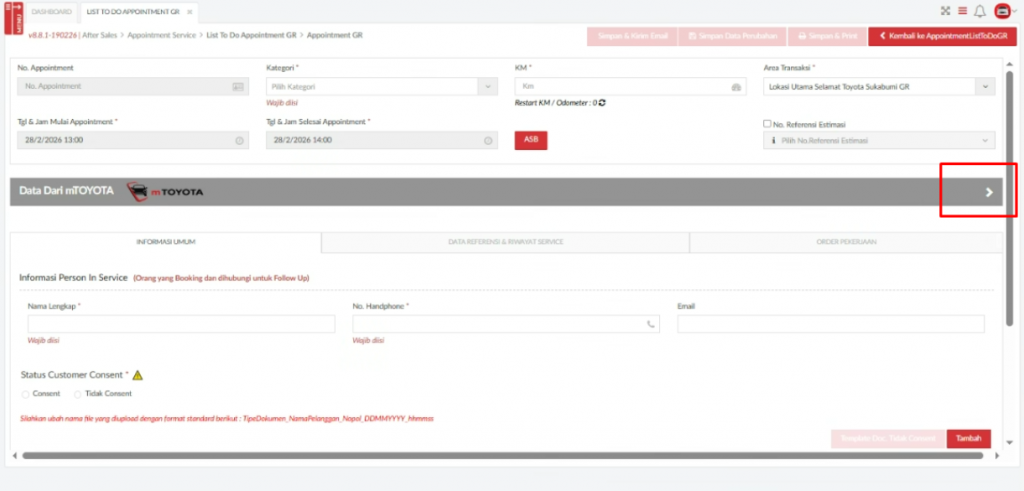The width and height of the screenshot is (1024, 491).
Task: Open the Area Transaksi dropdown
Action: [x=877, y=87]
